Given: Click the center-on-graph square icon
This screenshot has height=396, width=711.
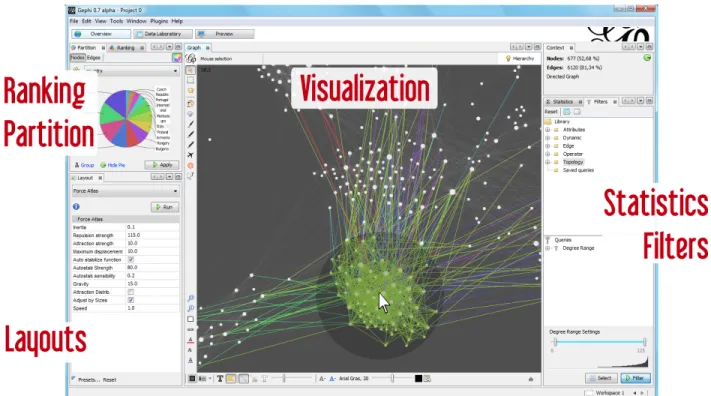Looking at the screenshot, I should [190, 319].
